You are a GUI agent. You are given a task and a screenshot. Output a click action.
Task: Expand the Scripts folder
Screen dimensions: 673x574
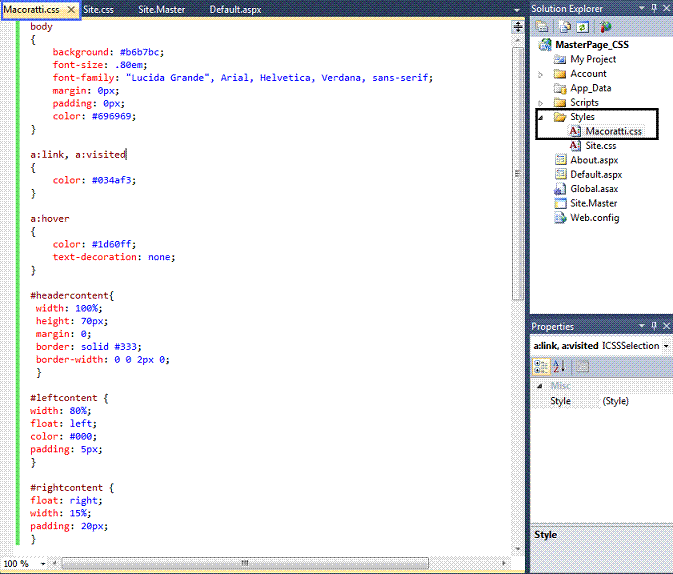(541, 103)
